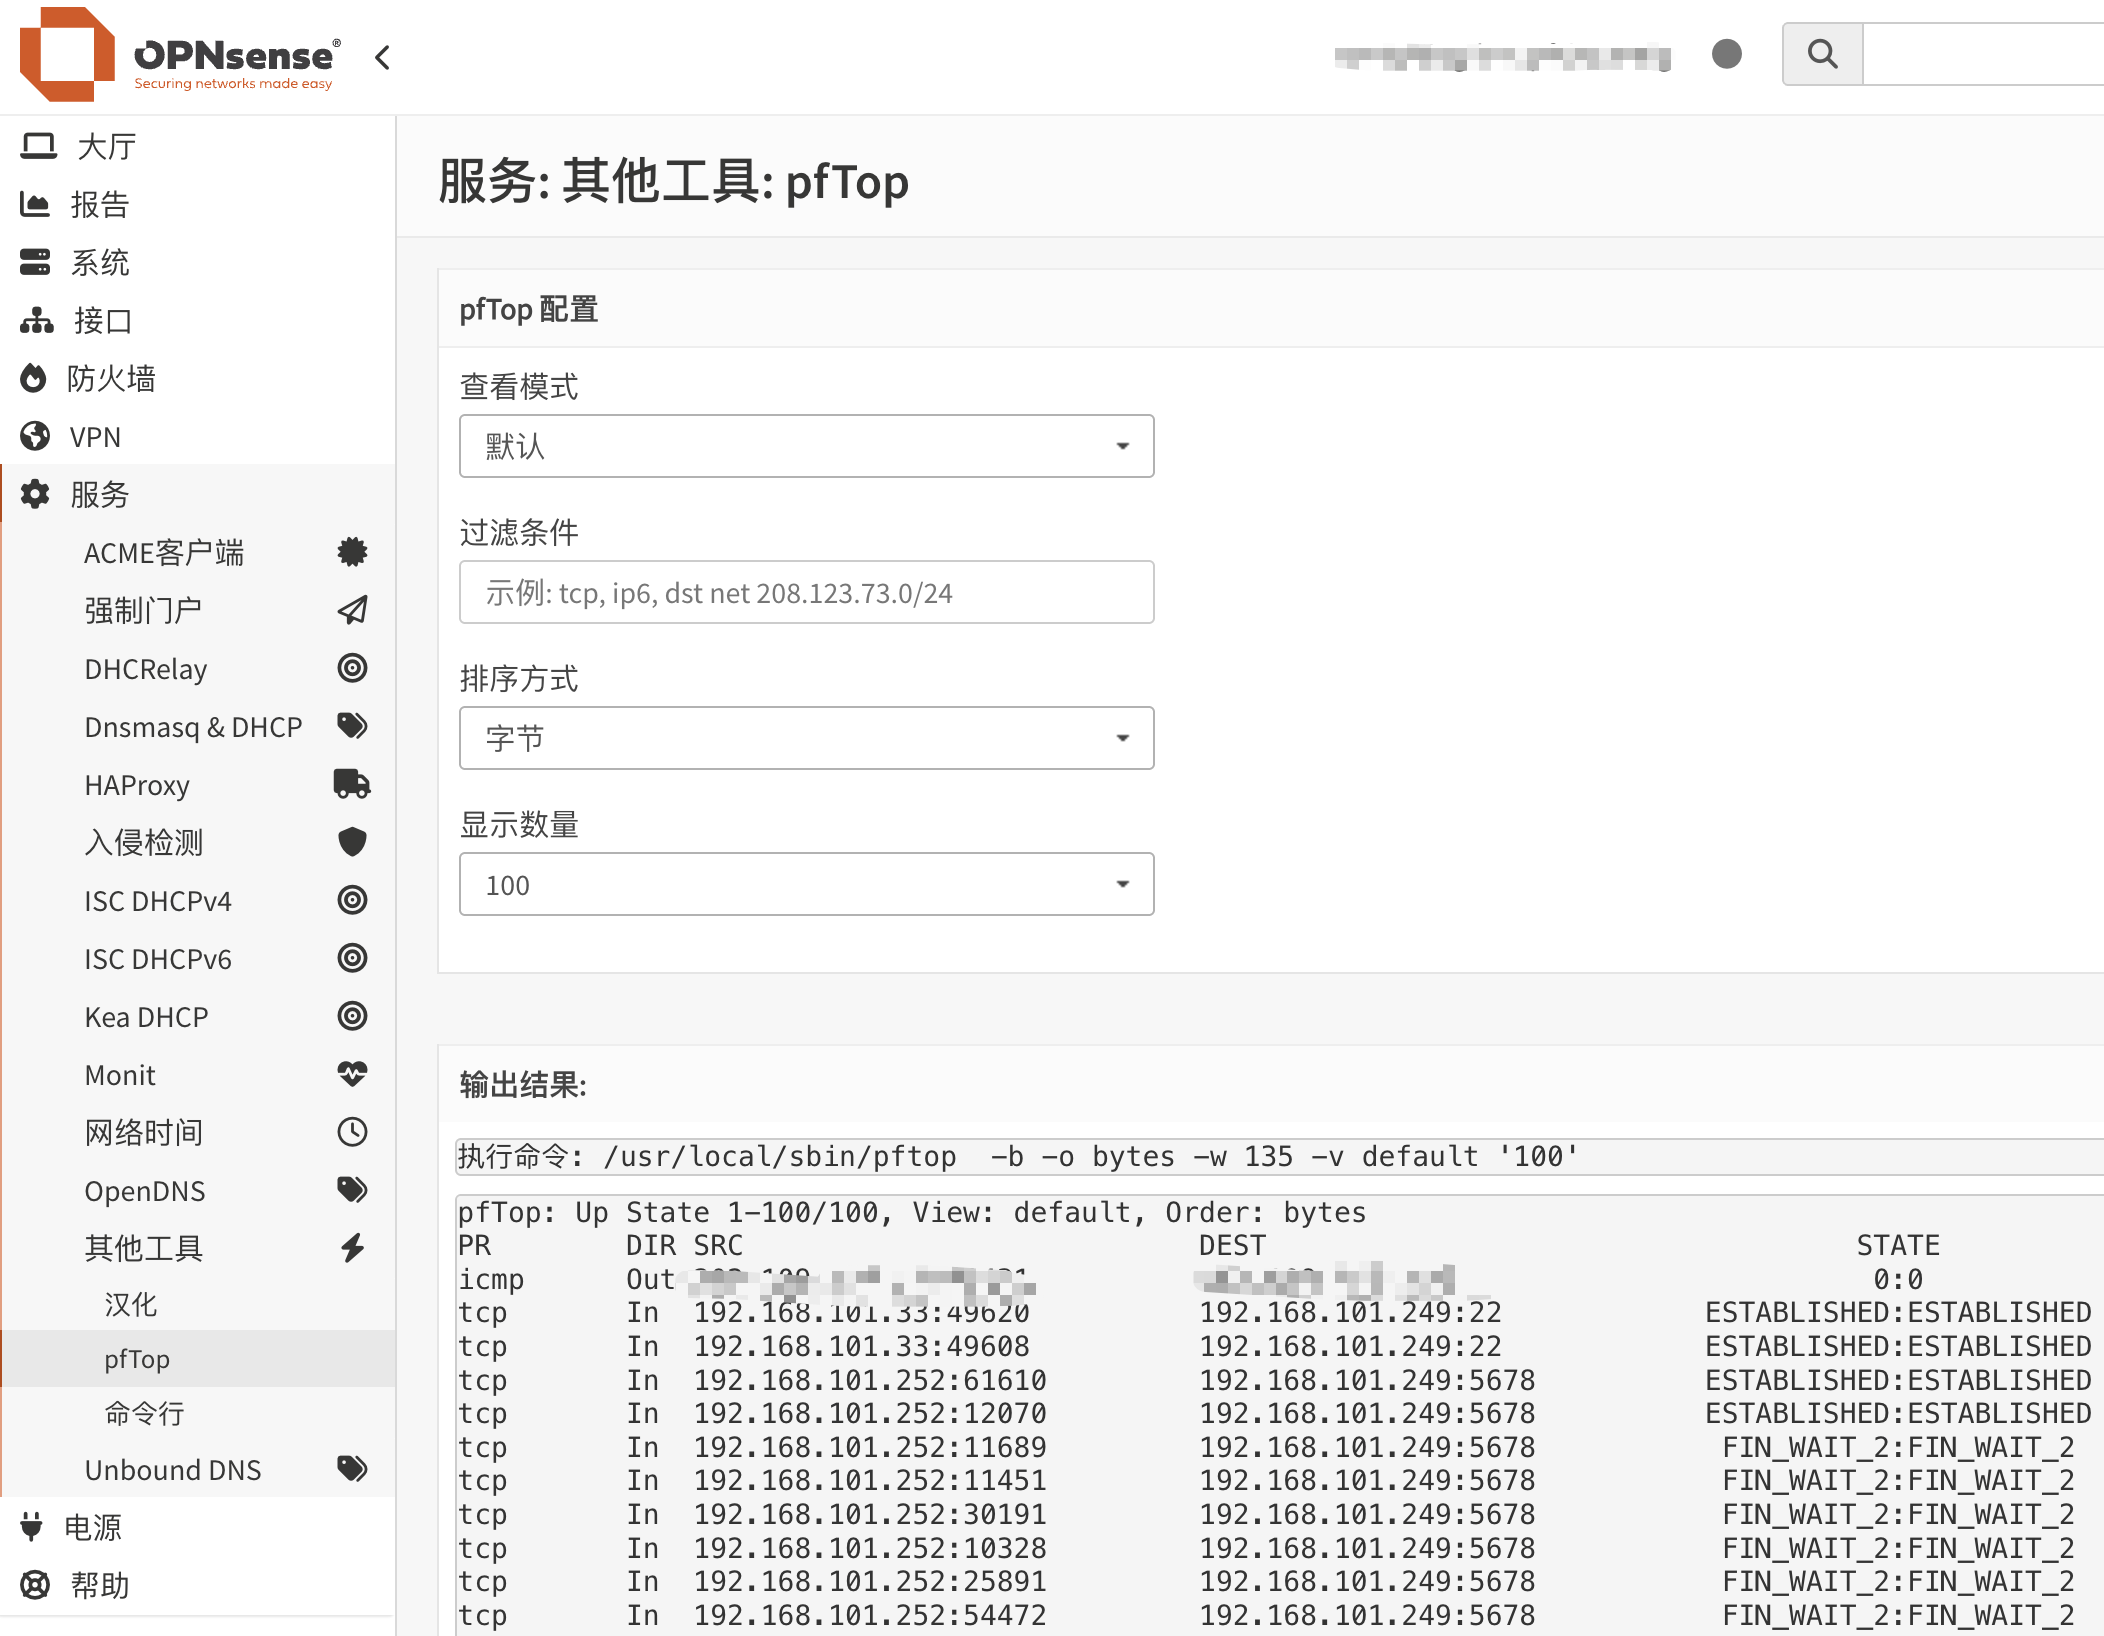
Task: Open the 查看模式 dropdown
Action: click(806, 446)
